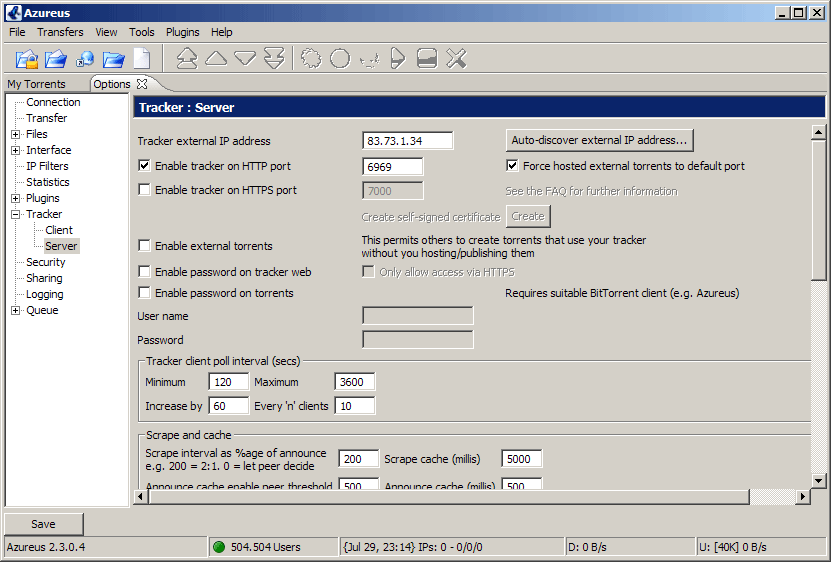Click the Tracker external IP address field
This screenshot has height=562, width=831.
pos(408,140)
